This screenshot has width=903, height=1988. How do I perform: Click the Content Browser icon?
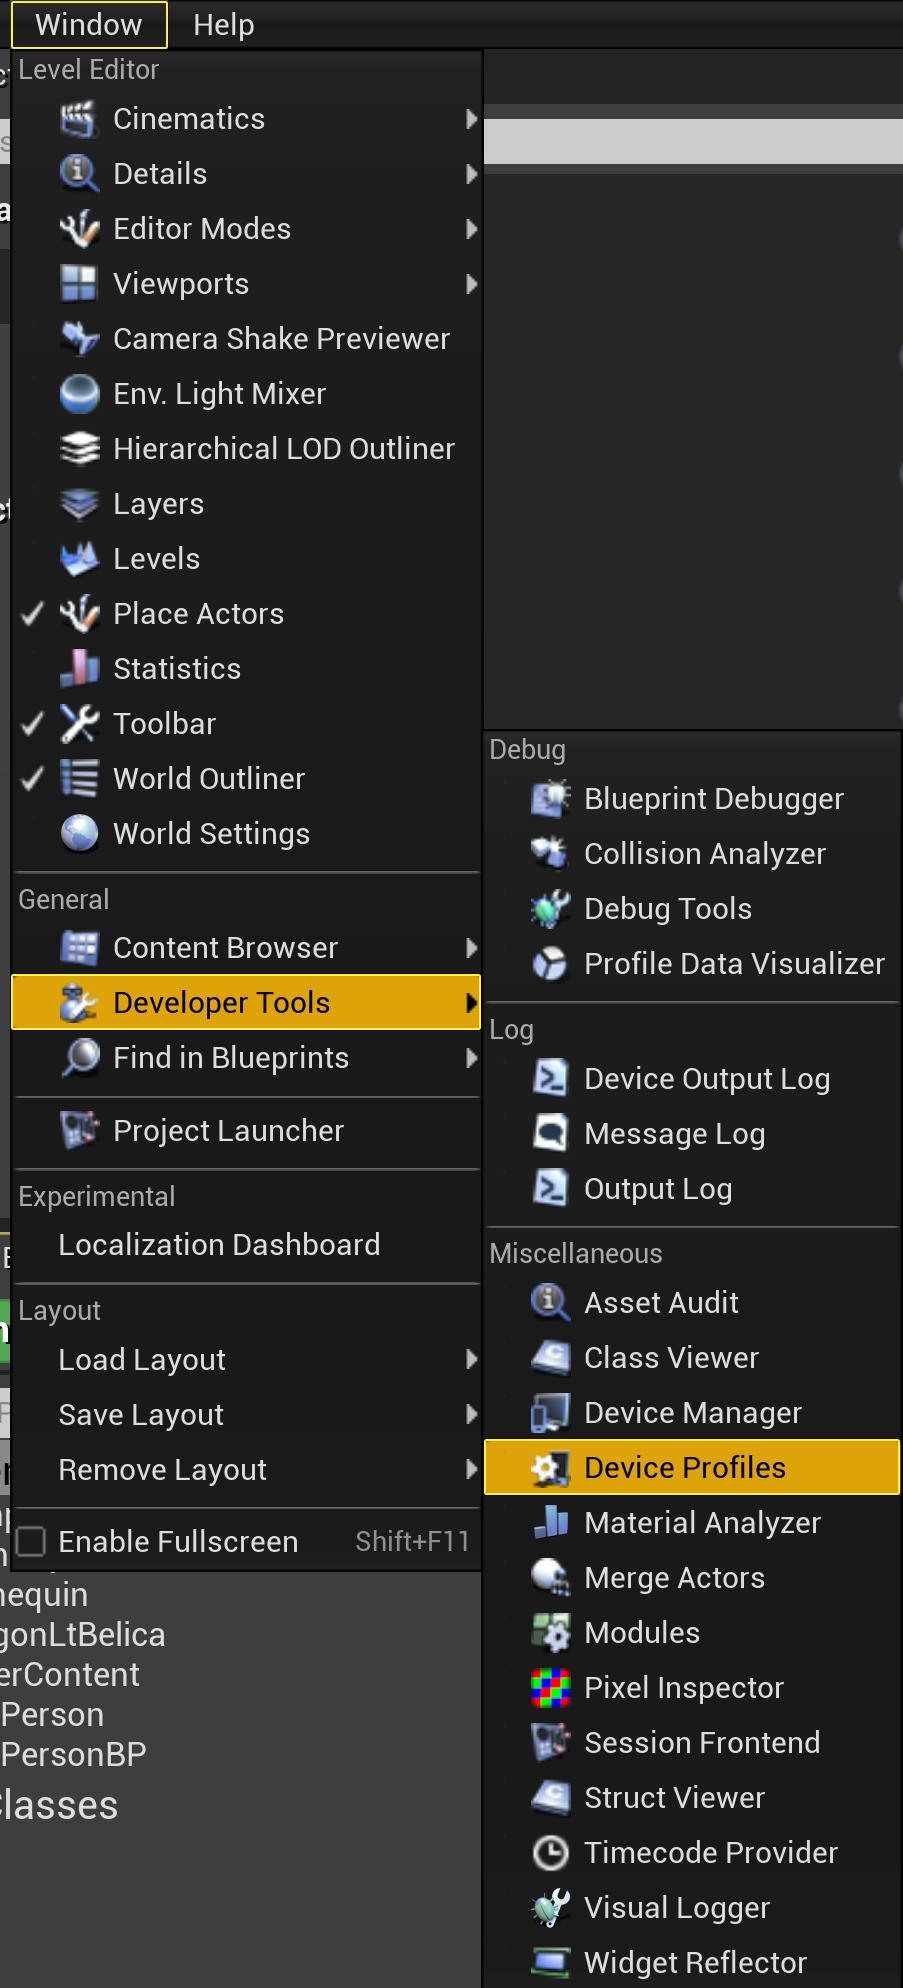coord(79,948)
